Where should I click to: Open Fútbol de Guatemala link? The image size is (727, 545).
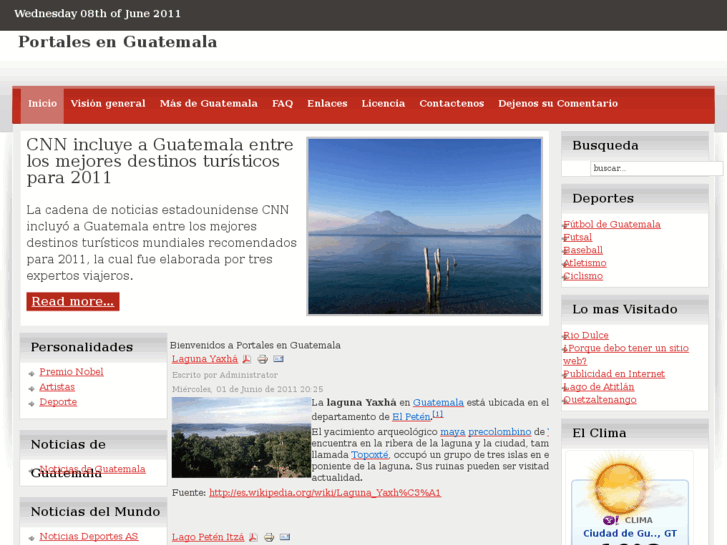(612, 224)
